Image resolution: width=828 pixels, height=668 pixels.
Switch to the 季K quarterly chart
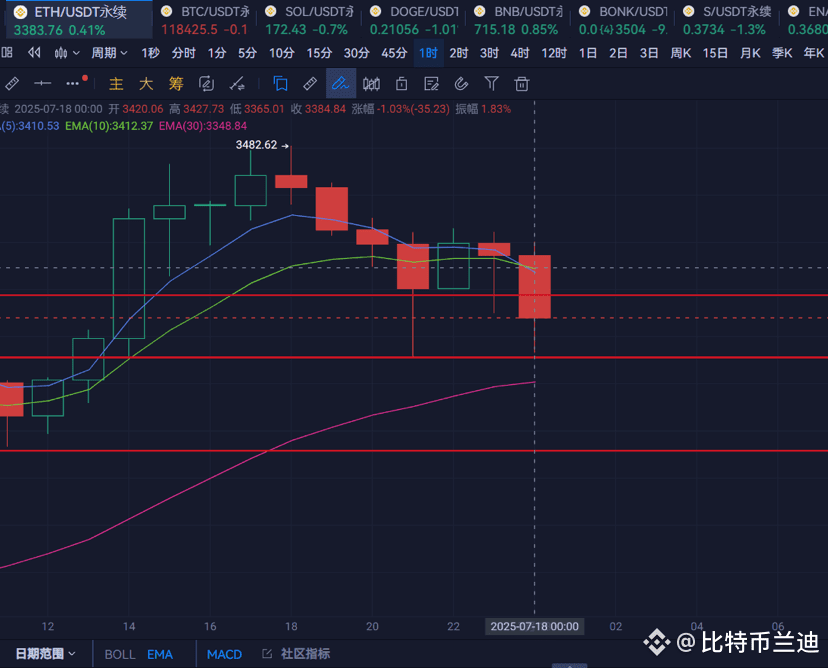(782, 53)
